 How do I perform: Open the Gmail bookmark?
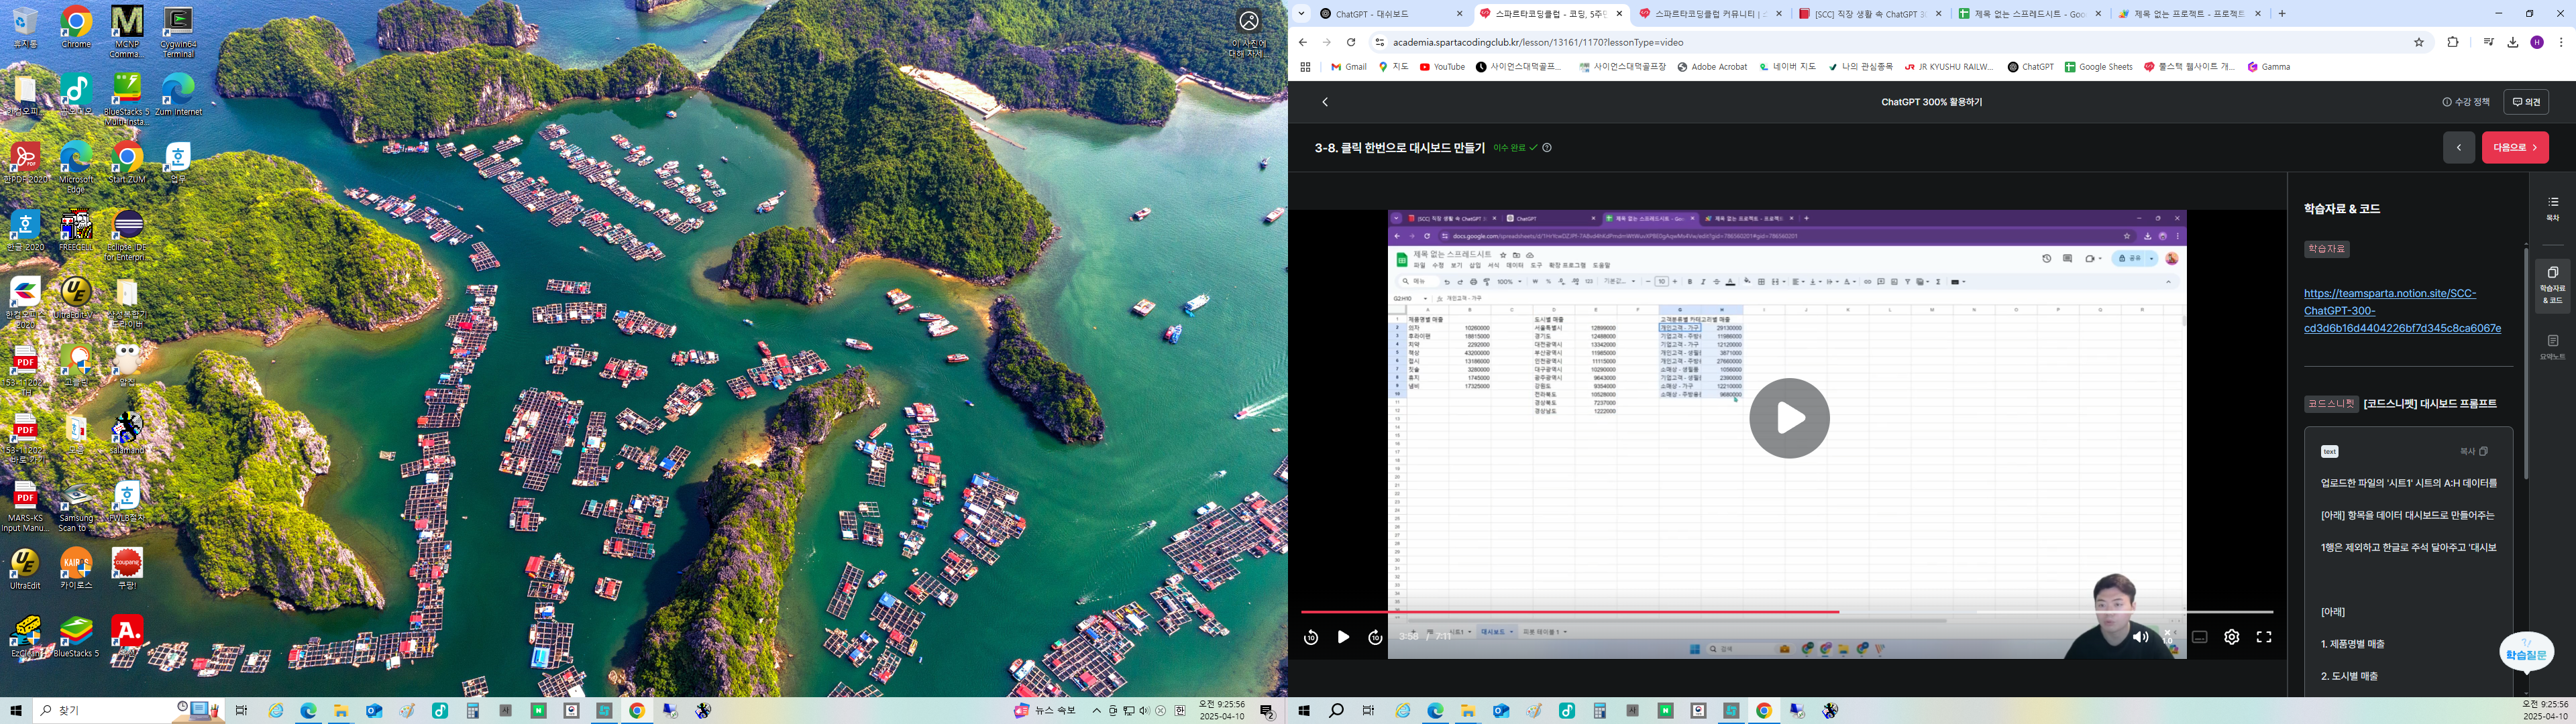pyautogui.click(x=1348, y=67)
